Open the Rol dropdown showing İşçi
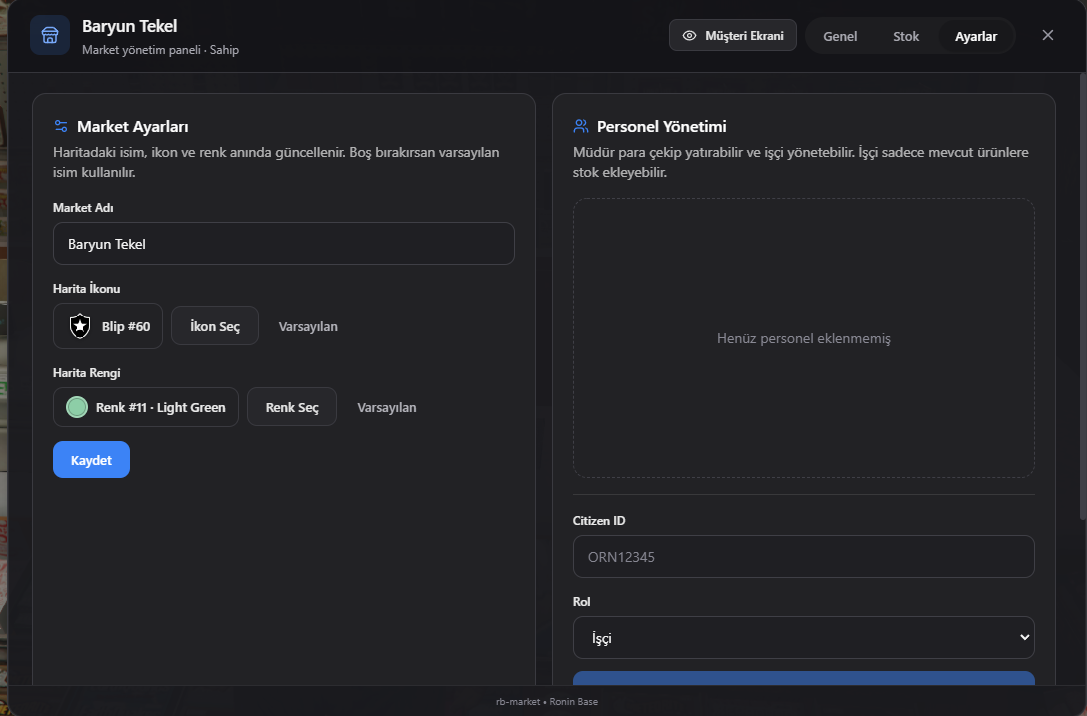Image resolution: width=1087 pixels, height=716 pixels. [803, 638]
